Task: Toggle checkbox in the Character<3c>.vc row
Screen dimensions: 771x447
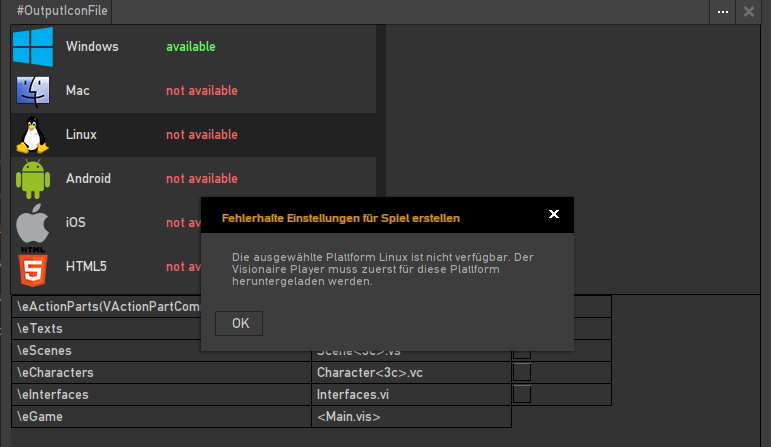Action: (x=522, y=372)
